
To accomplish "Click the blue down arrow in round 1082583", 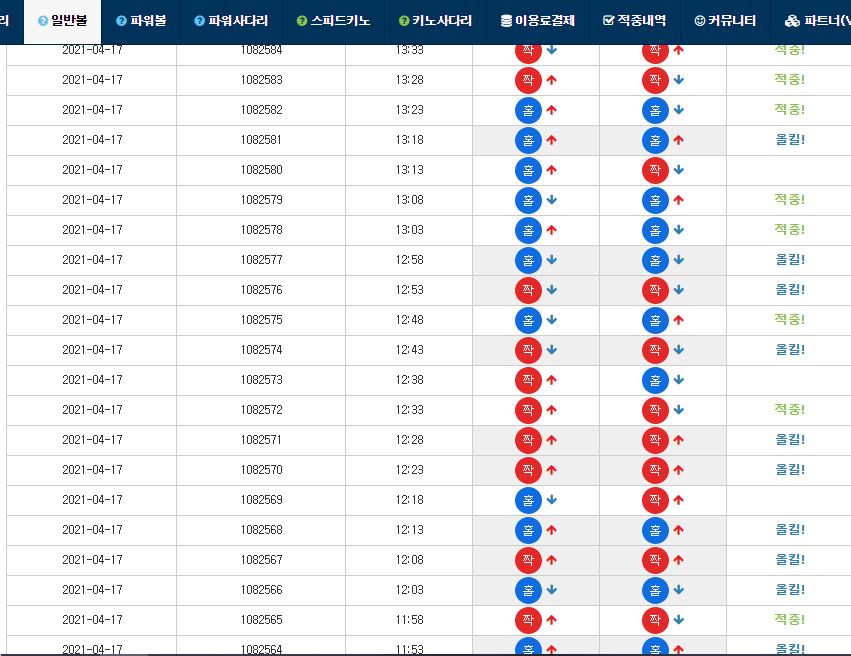I will tap(679, 80).
